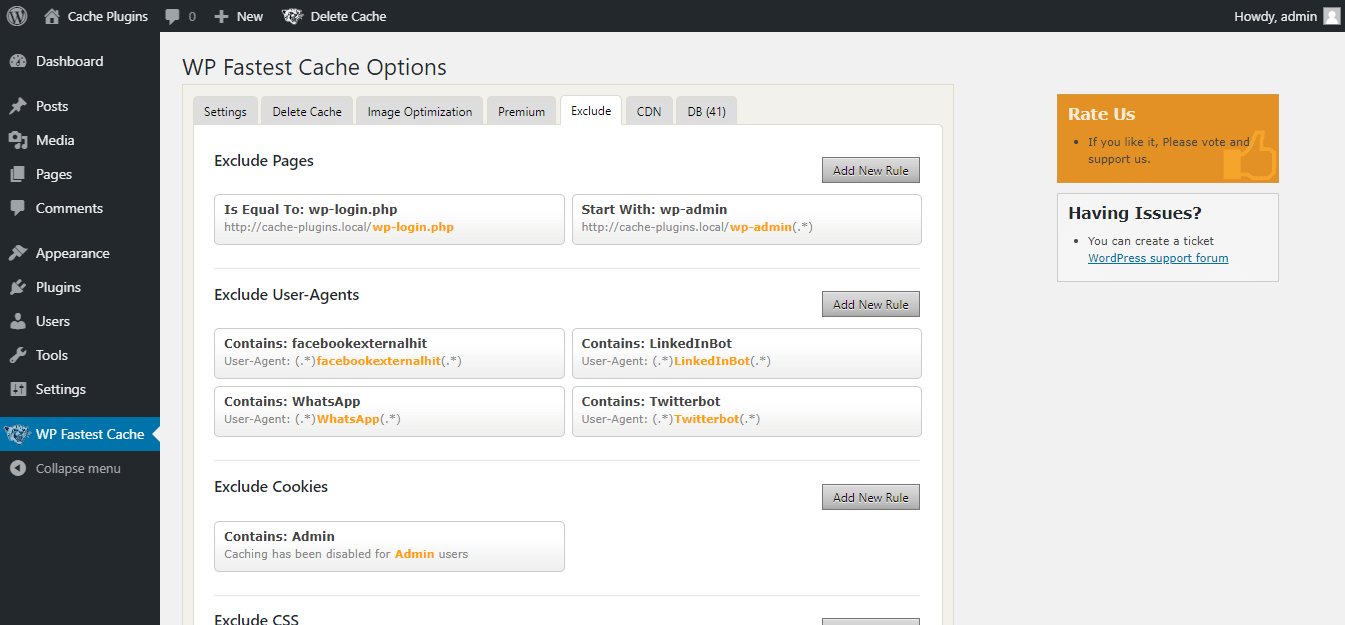1345x625 pixels.
Task: Click the thumbs-up icon in Rate Us
Action: point(1250,157)
